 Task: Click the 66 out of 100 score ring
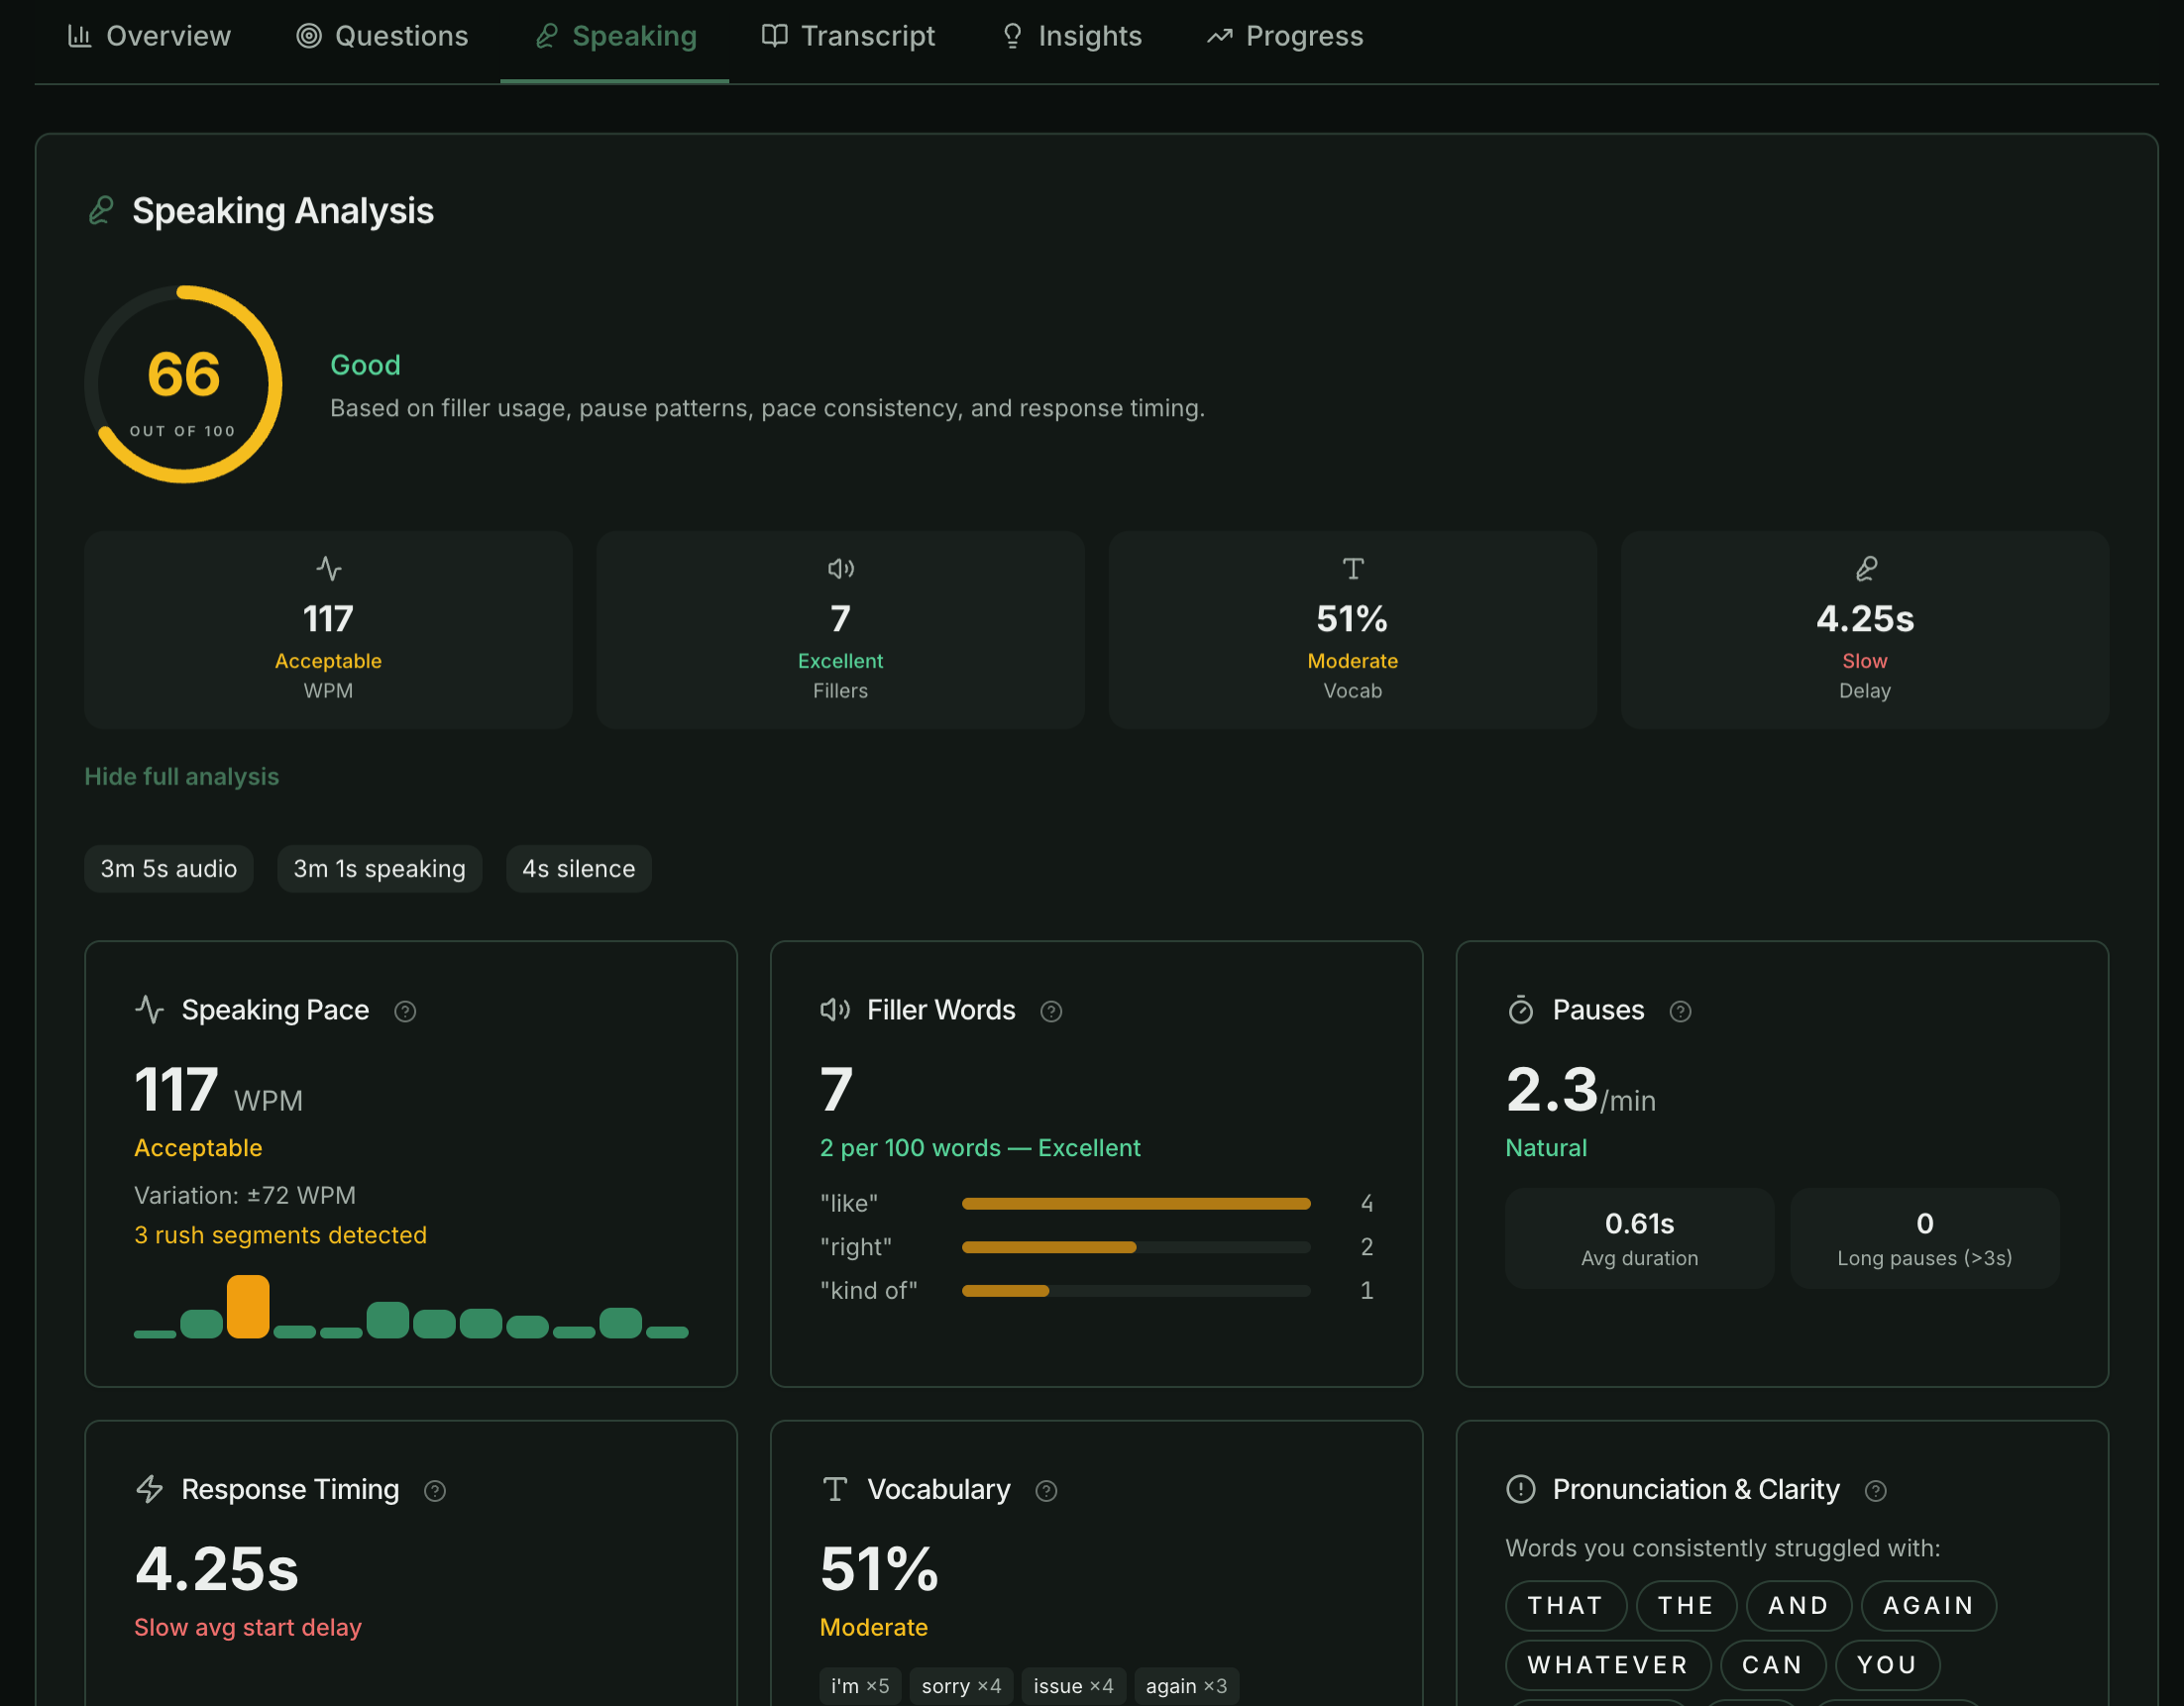pyautogui.click(x=183, y=385)
